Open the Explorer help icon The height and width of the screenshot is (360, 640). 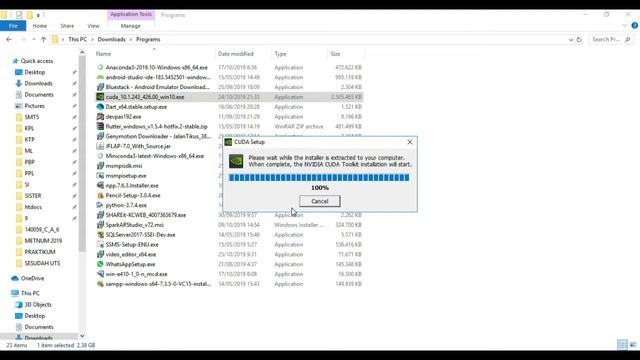pos(635,25)
